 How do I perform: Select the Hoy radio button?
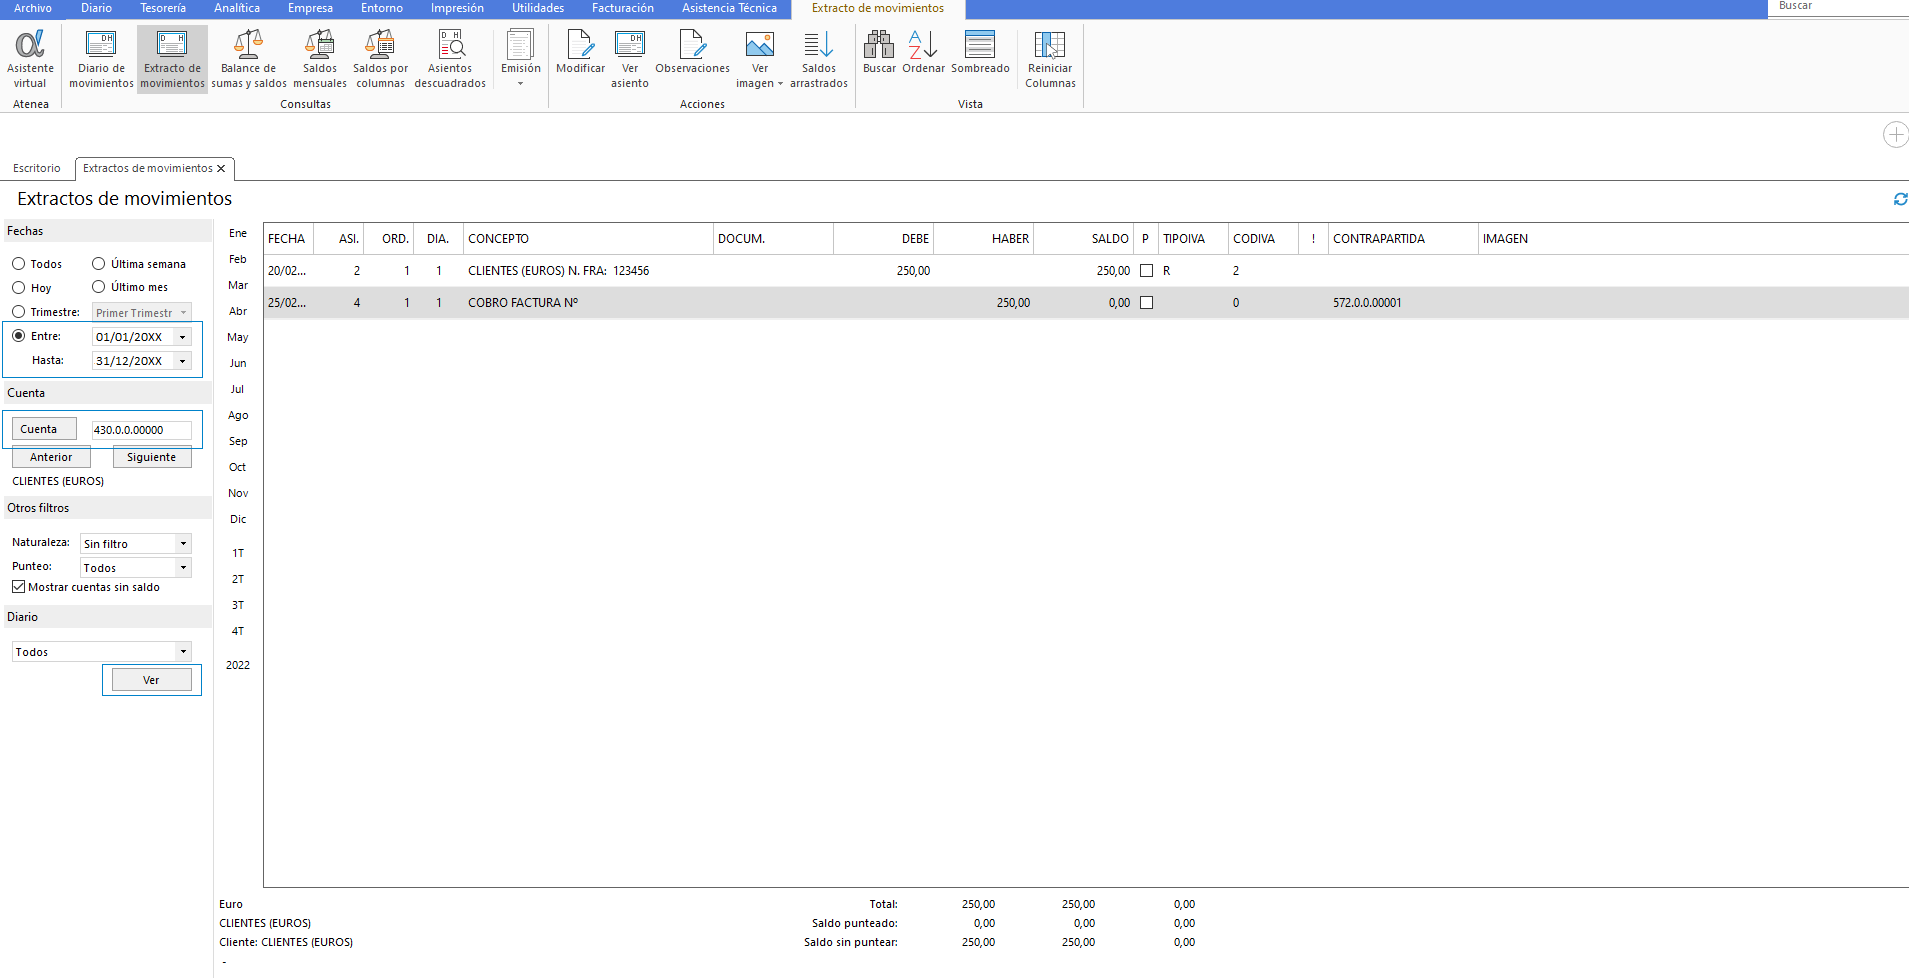coord(18,288)
